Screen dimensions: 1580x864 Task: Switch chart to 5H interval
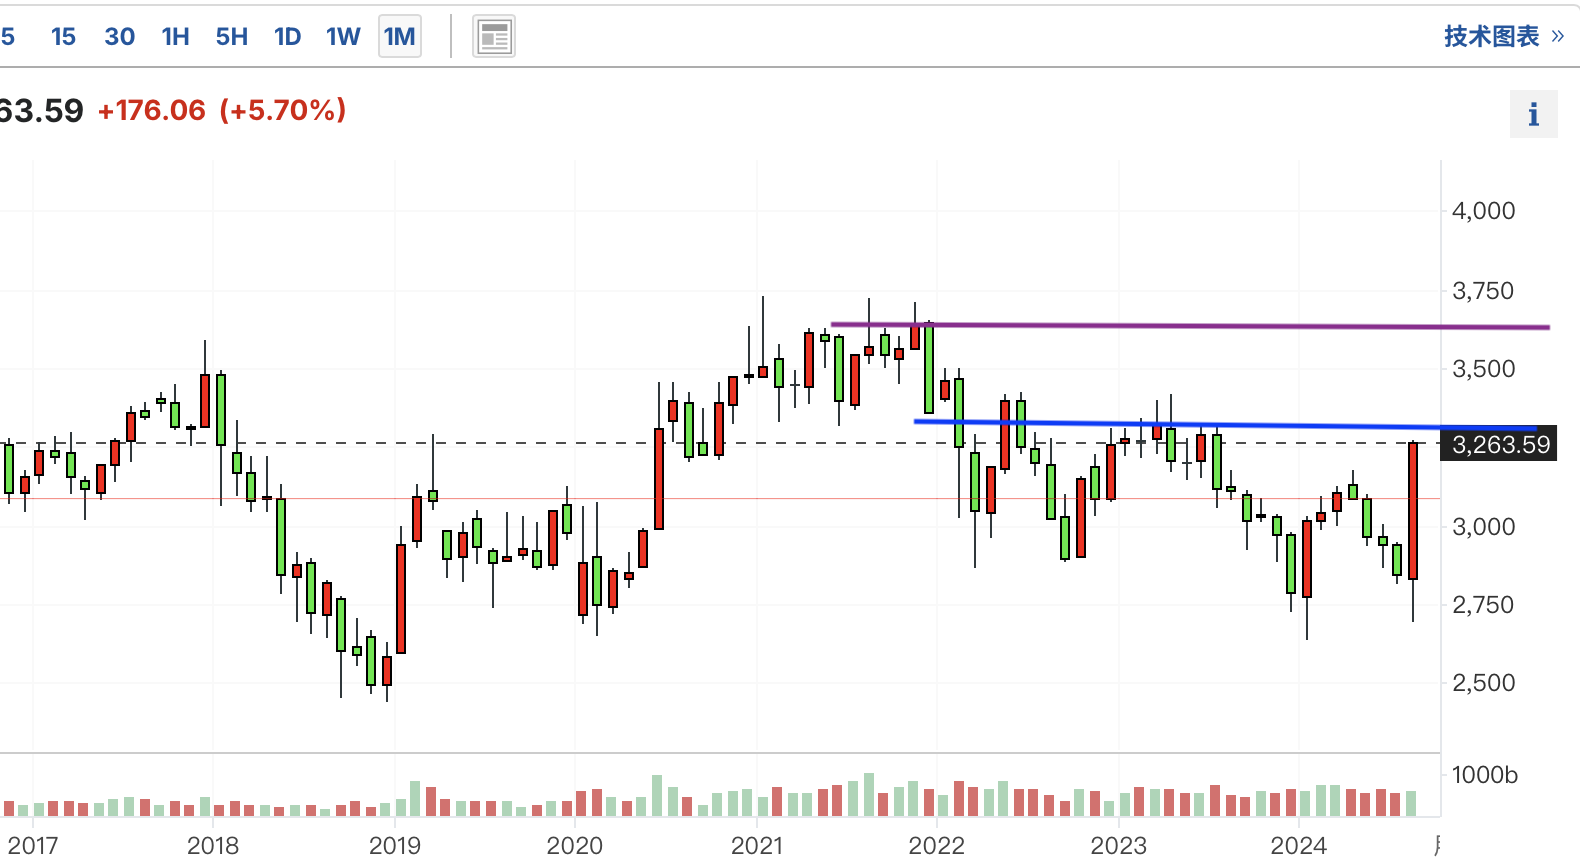point(232,37)
